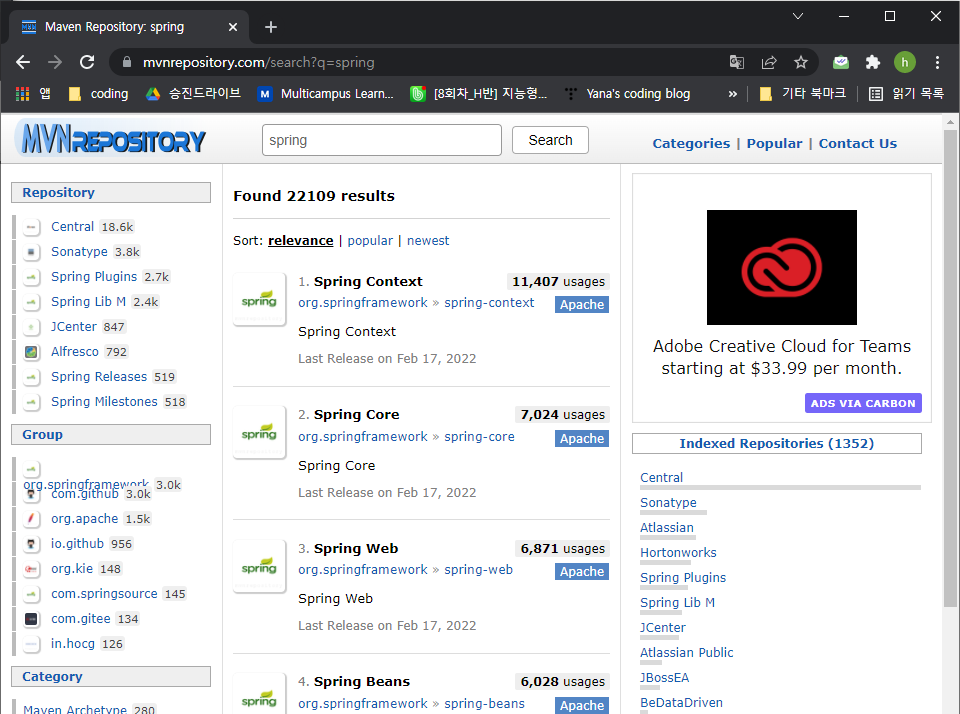960x714 pixels.
Task: Open Yana's coding blog bookmark
Action: (628, 94)
